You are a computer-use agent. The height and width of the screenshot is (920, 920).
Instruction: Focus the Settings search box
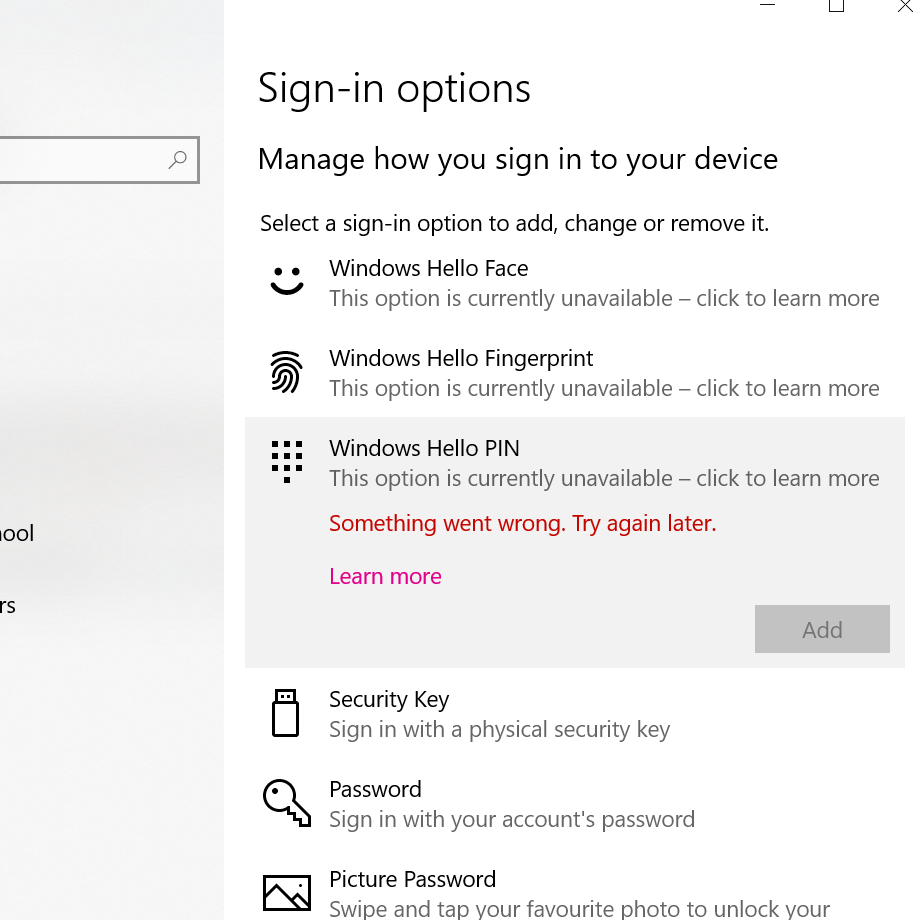click(99, 160)
